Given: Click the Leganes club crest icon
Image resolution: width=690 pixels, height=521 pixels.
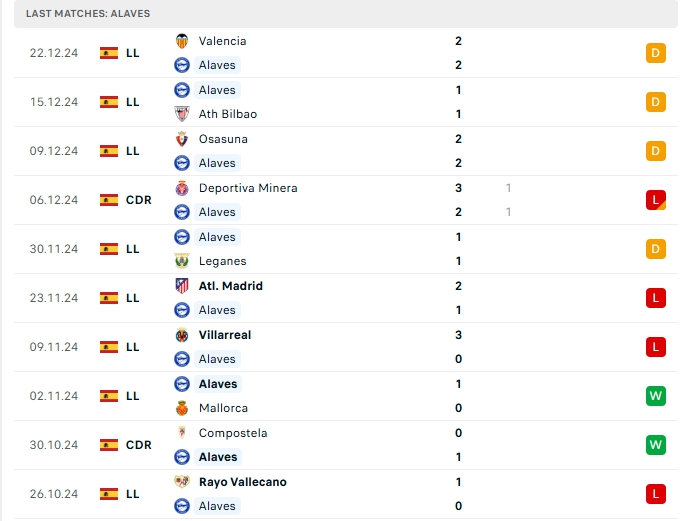Looking at the screenshot, I should (x=182, y=261).
